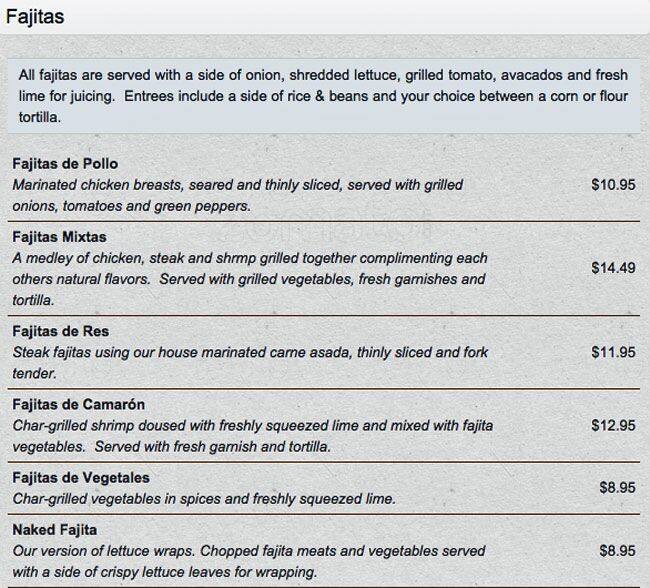Click the Naked Fajita $8.95 price
The height and width of the screenshot is (588, 650).
[617, 550]
